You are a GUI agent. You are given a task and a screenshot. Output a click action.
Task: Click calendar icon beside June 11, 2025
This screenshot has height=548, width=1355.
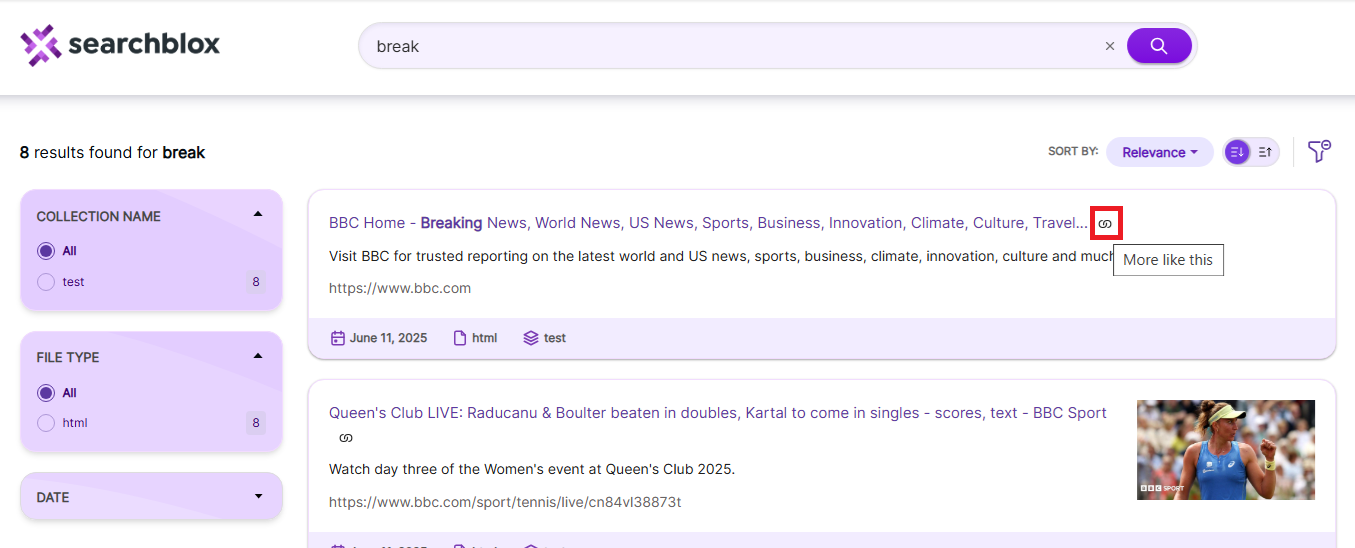tap(338, 338)
